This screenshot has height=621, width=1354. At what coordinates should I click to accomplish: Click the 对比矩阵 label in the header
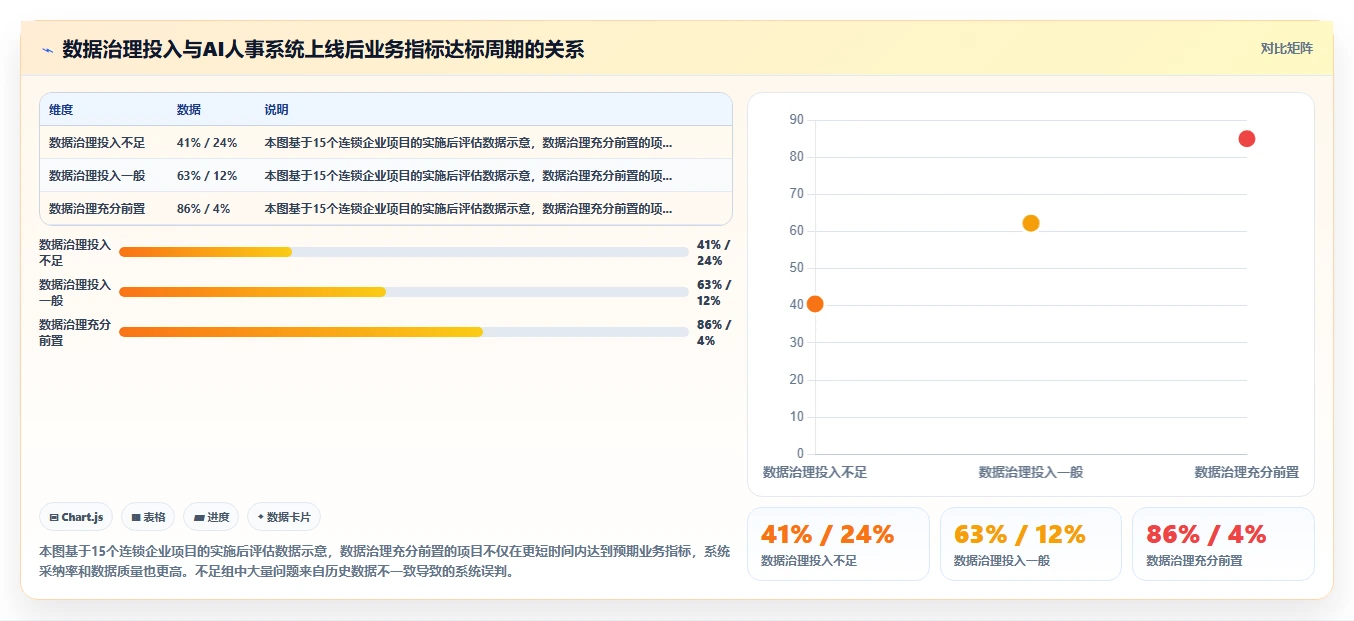coord(1287,48)
